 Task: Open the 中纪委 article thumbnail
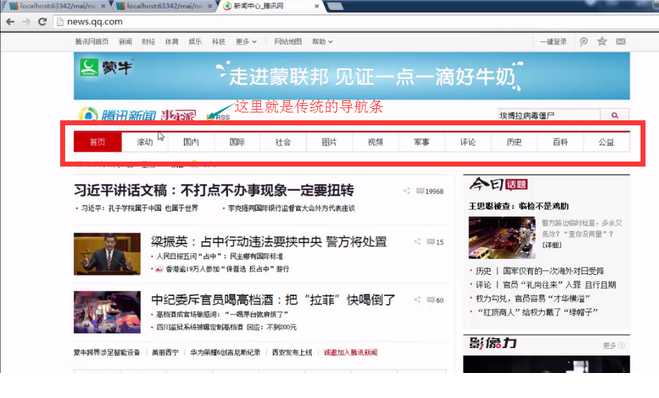(x=107, y=312)
